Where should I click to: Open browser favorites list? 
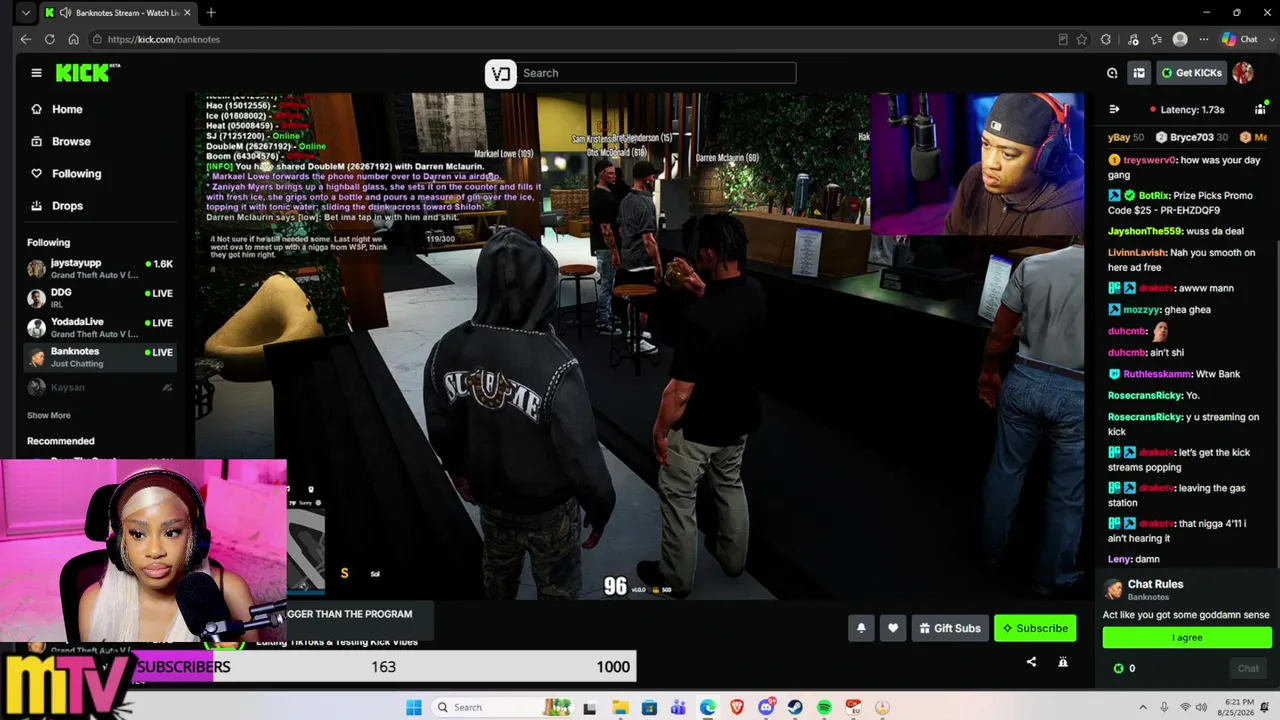[x=1157, y=39]
